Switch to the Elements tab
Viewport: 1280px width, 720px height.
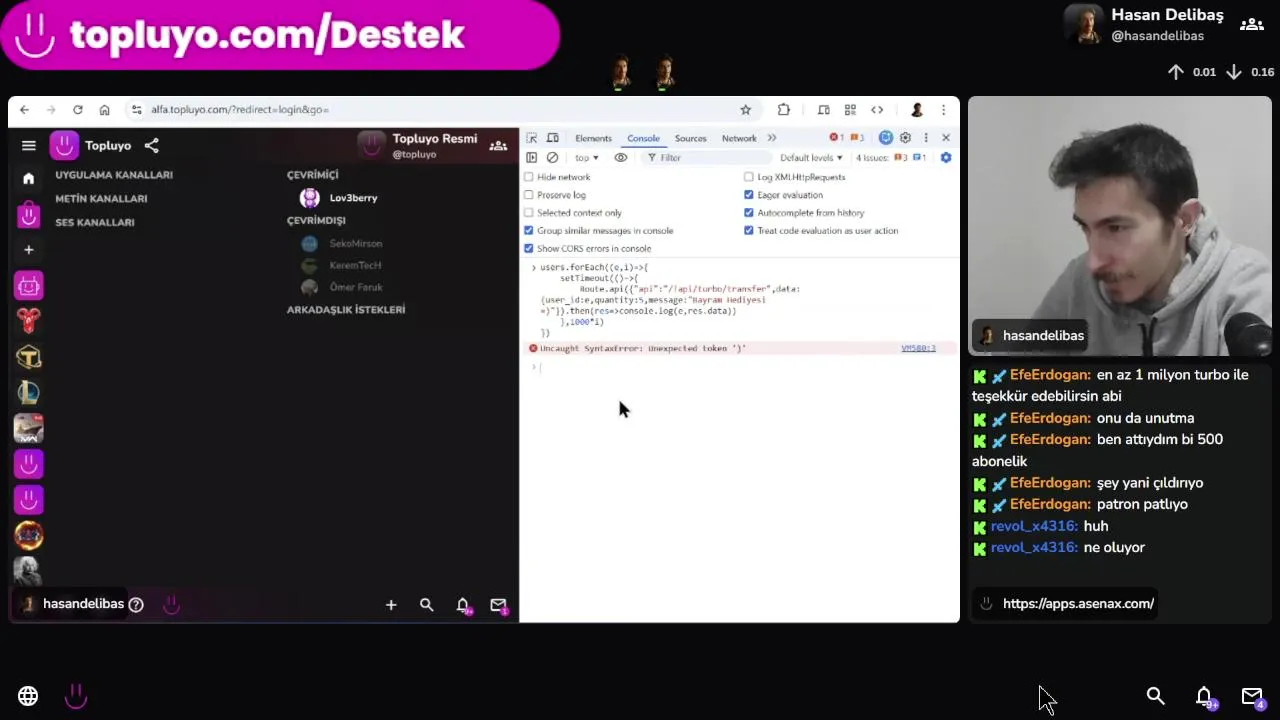click(593, 138)
